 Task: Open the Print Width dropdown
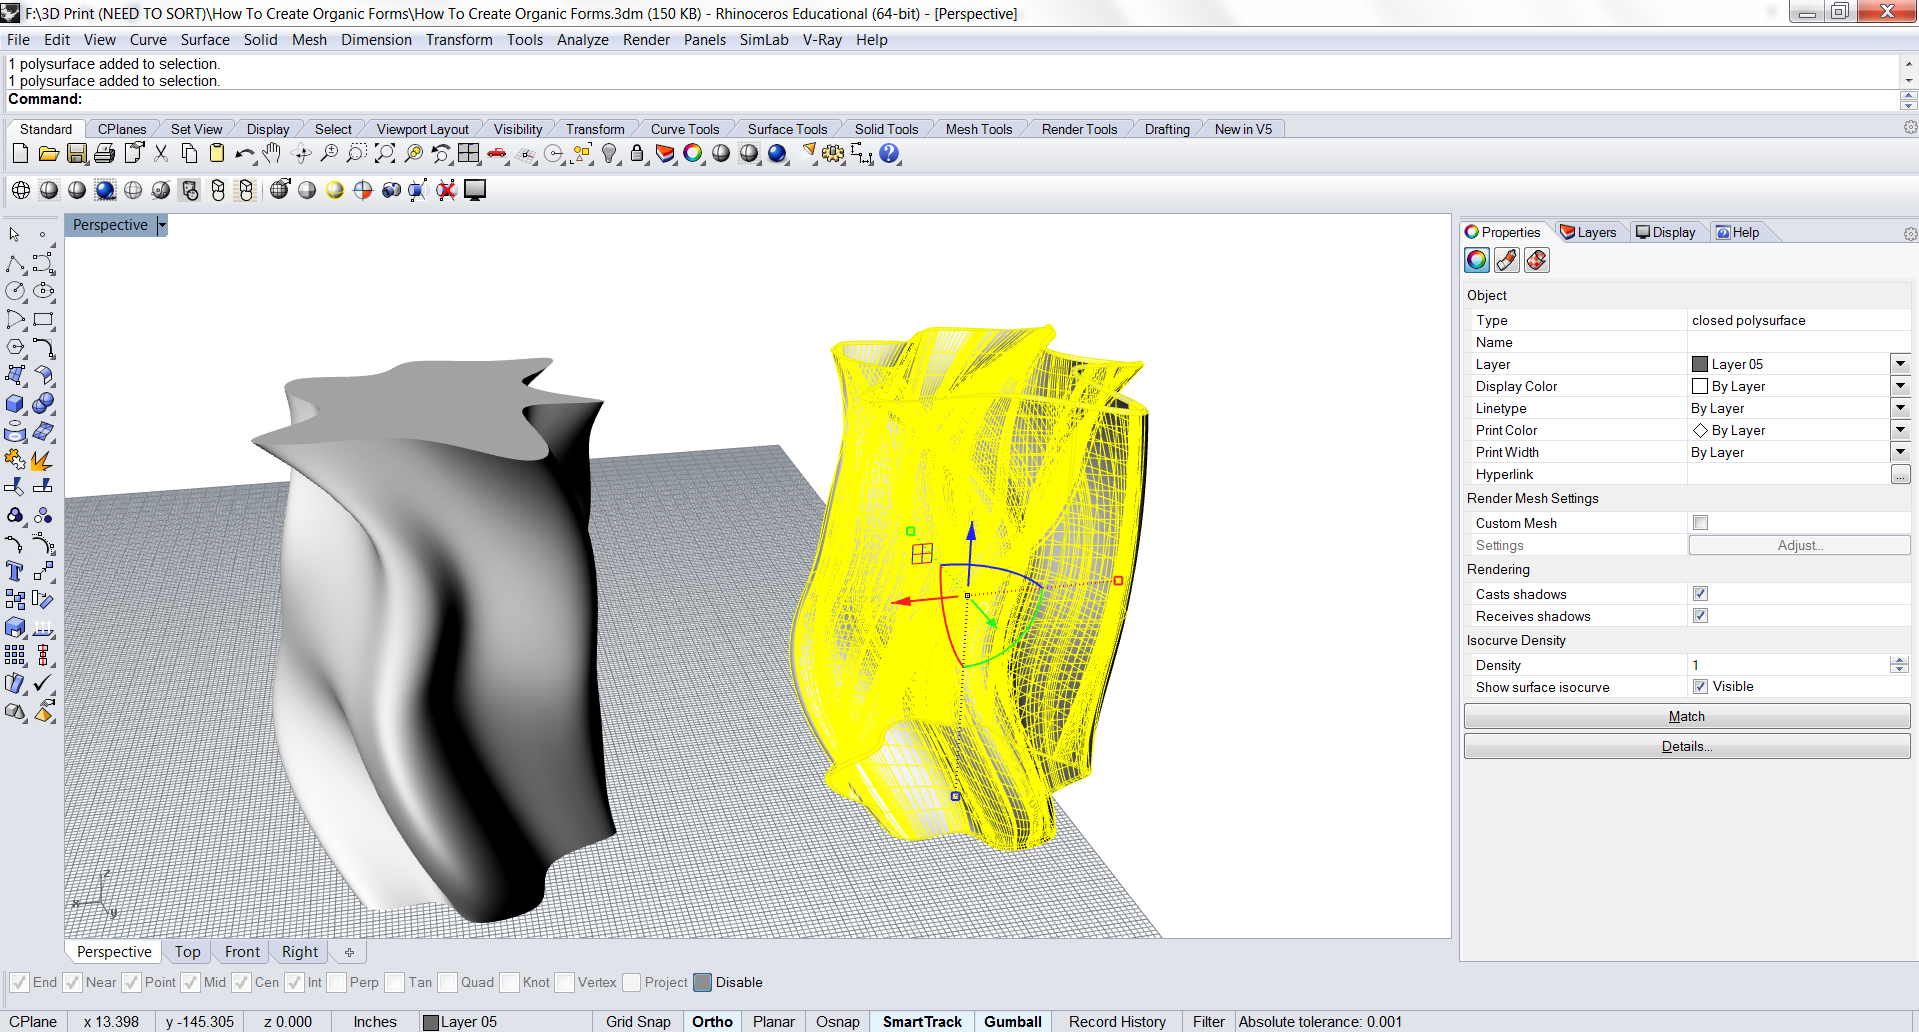(x=1900, y=452)
